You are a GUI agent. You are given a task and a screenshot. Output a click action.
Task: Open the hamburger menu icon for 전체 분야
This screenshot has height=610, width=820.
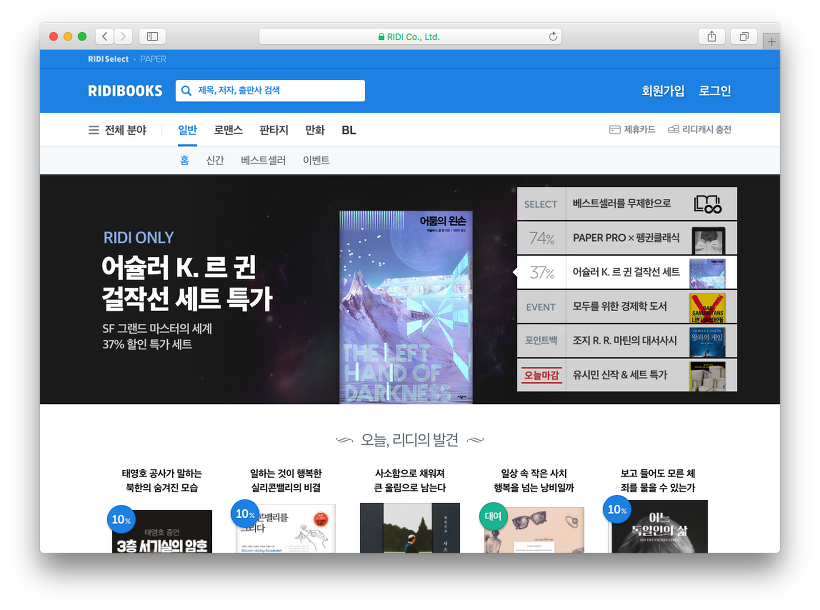point(94,130)
